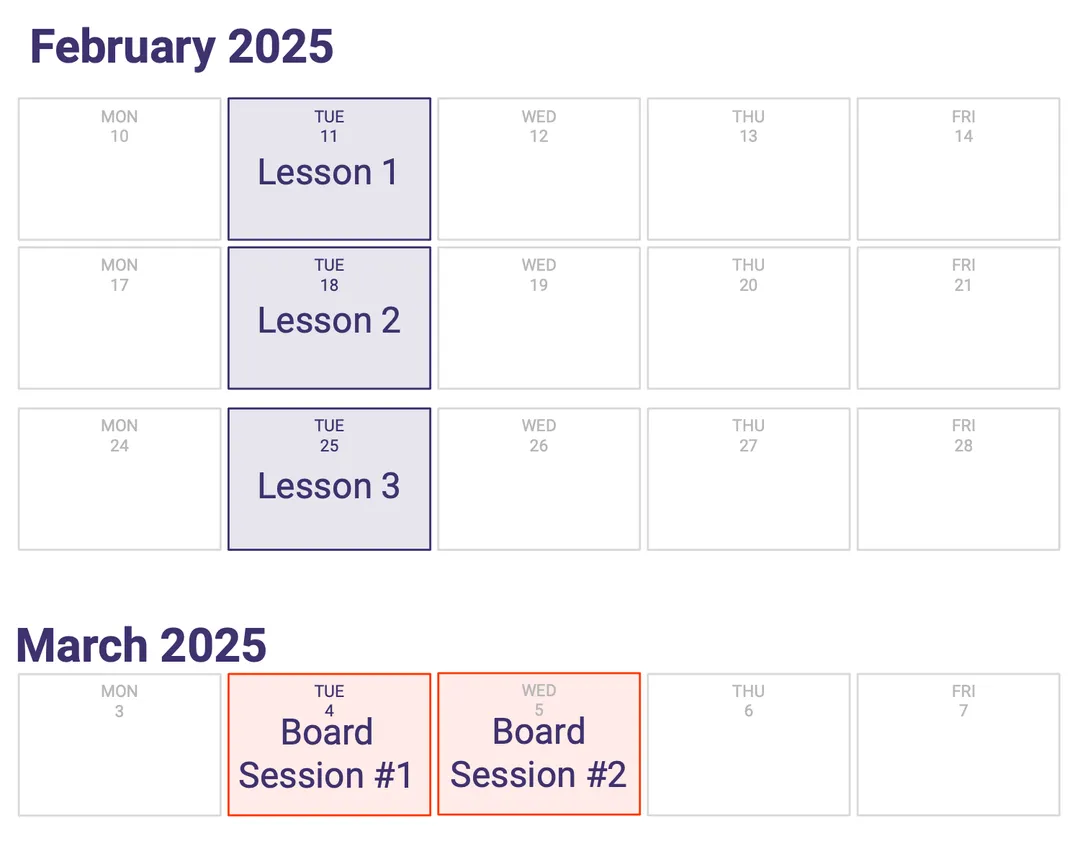The height and width of the screenshot is (841, 1080).
Task: Choose Friday February 21 cell
Action: point(958,318)
